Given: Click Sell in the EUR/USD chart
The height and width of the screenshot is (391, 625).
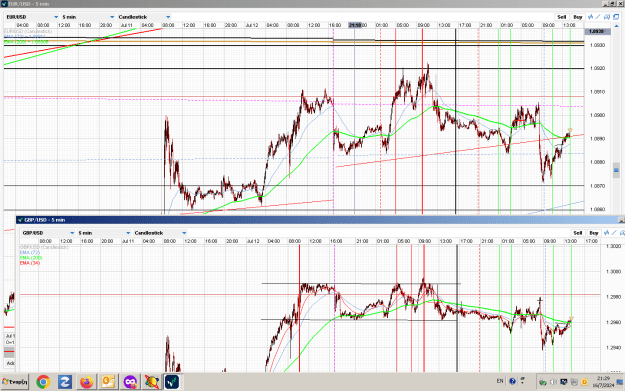Looking at the screenshot, I should 562,17.
